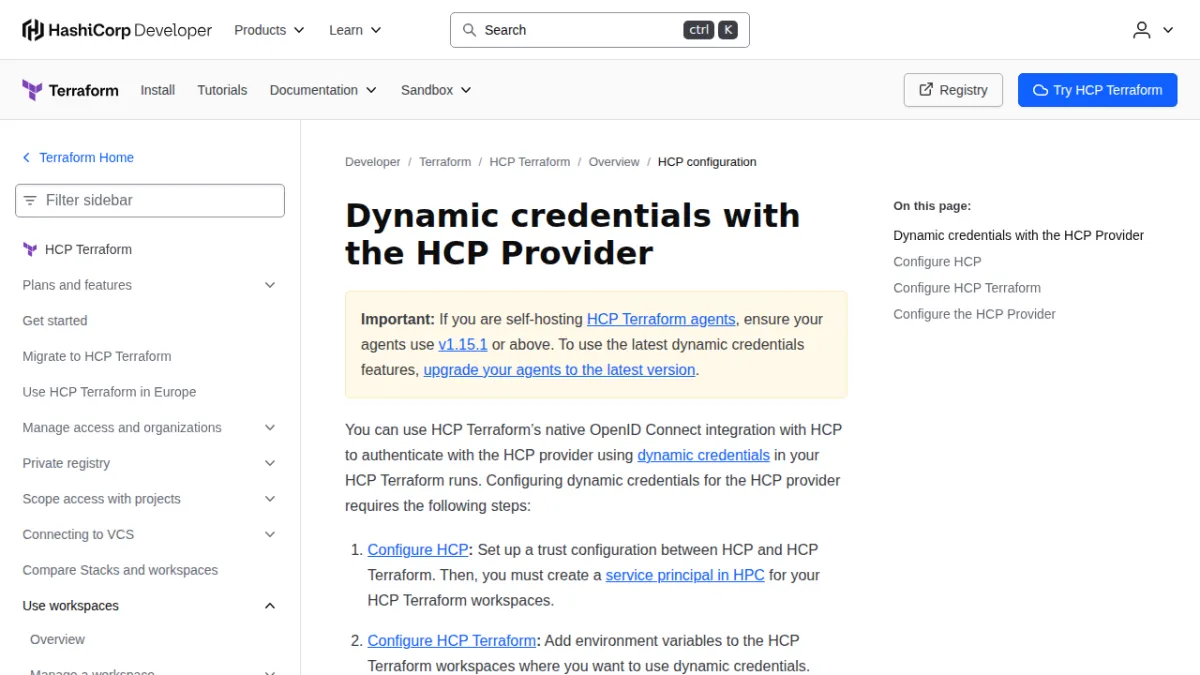Open Migrate to HCP Terraform sidebar item

tap(97, 356)
